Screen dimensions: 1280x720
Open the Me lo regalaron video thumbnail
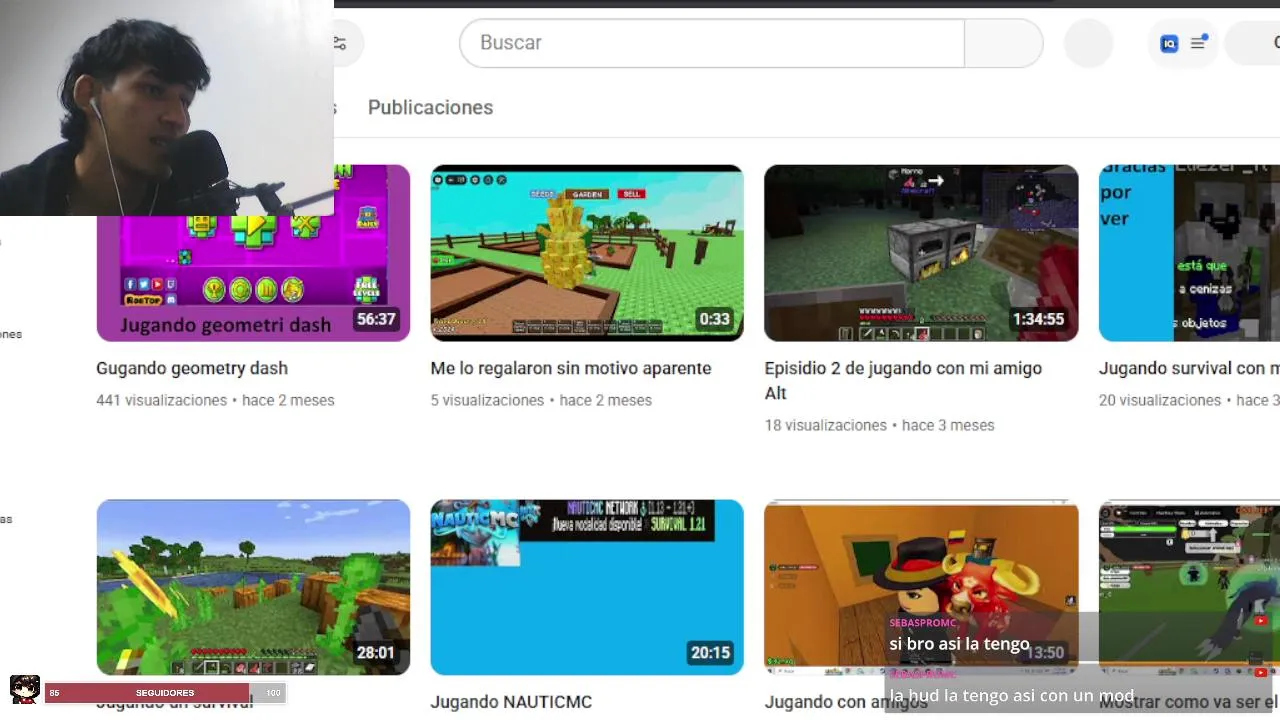pyautogui.click(x=587, y=253)
